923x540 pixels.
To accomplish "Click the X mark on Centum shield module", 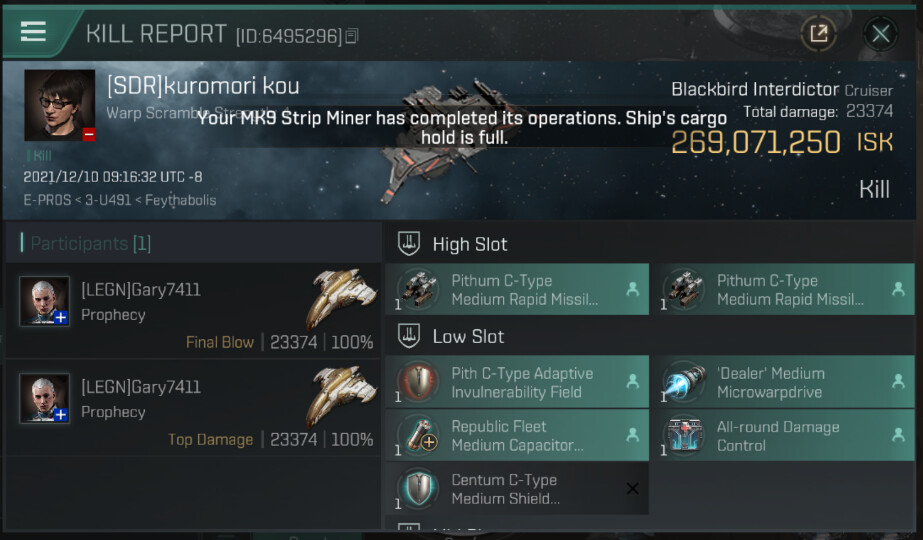I will (632, 488).
